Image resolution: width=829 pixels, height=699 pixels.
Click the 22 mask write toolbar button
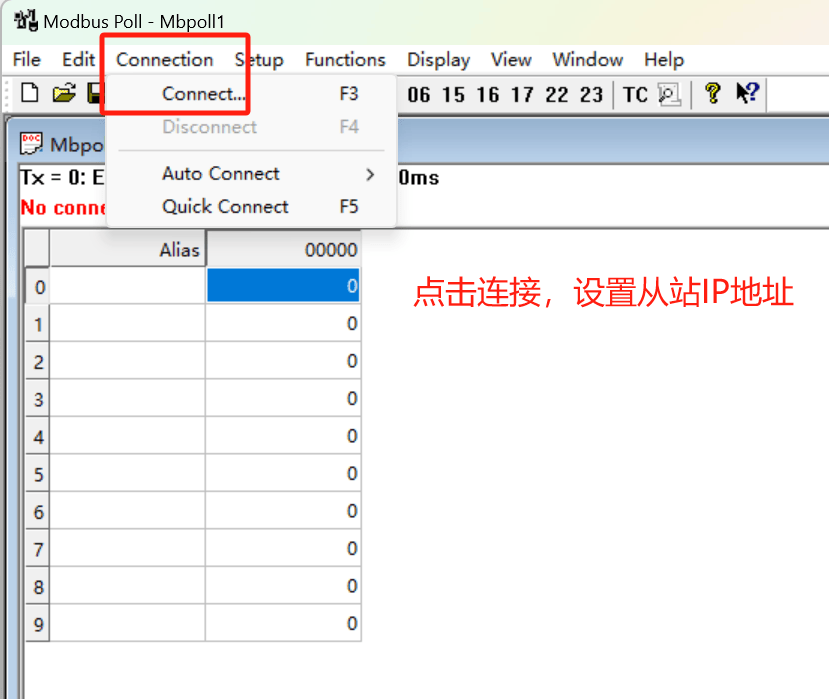click(557, 95)
